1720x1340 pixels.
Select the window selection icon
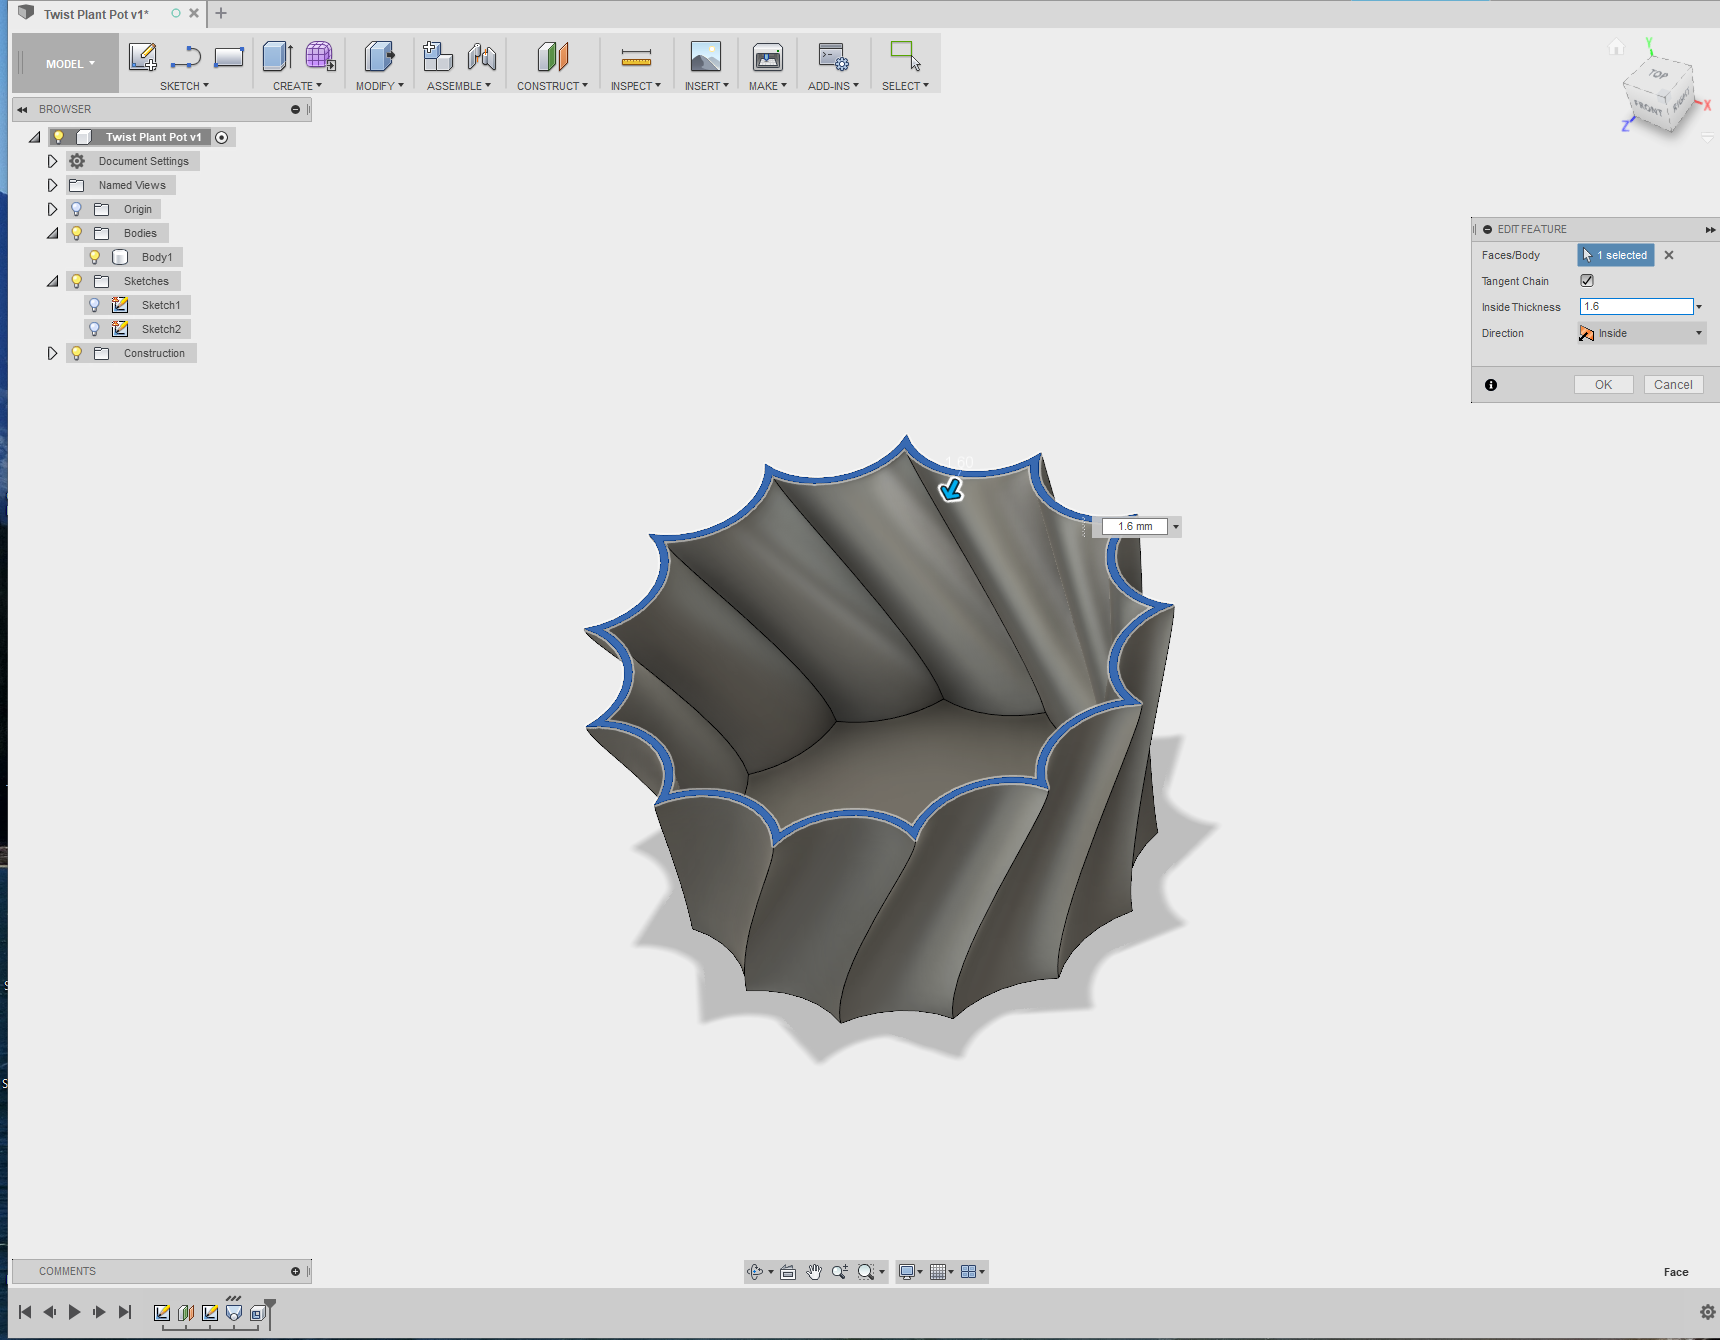tap(905, 56)
